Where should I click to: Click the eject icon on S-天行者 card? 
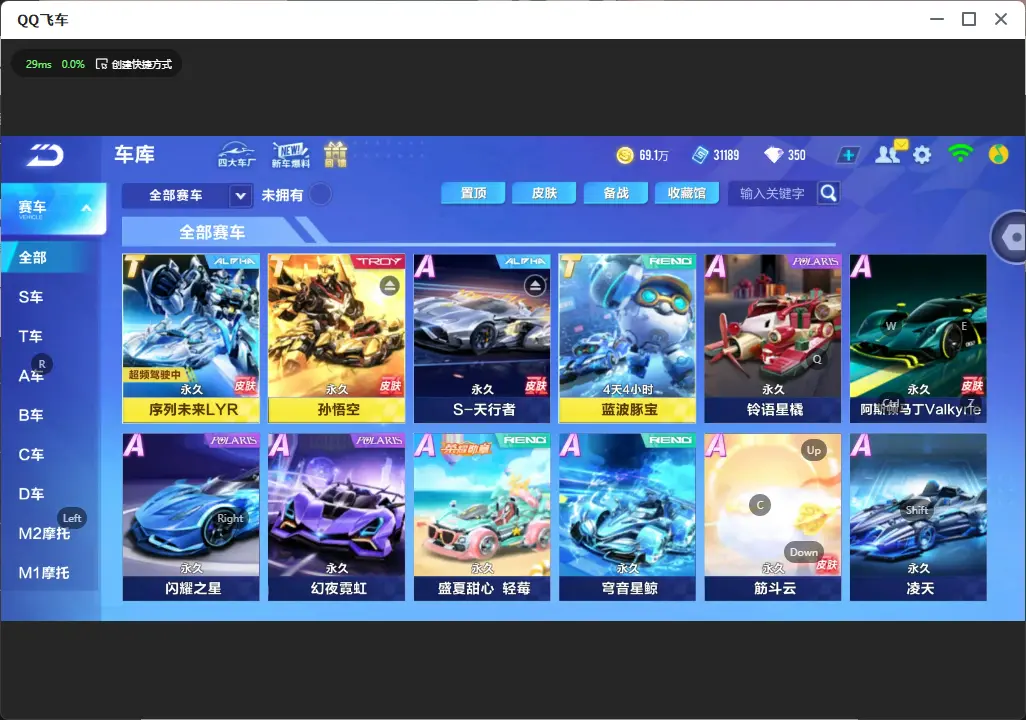pyautogui.click(x=535, y=285)
